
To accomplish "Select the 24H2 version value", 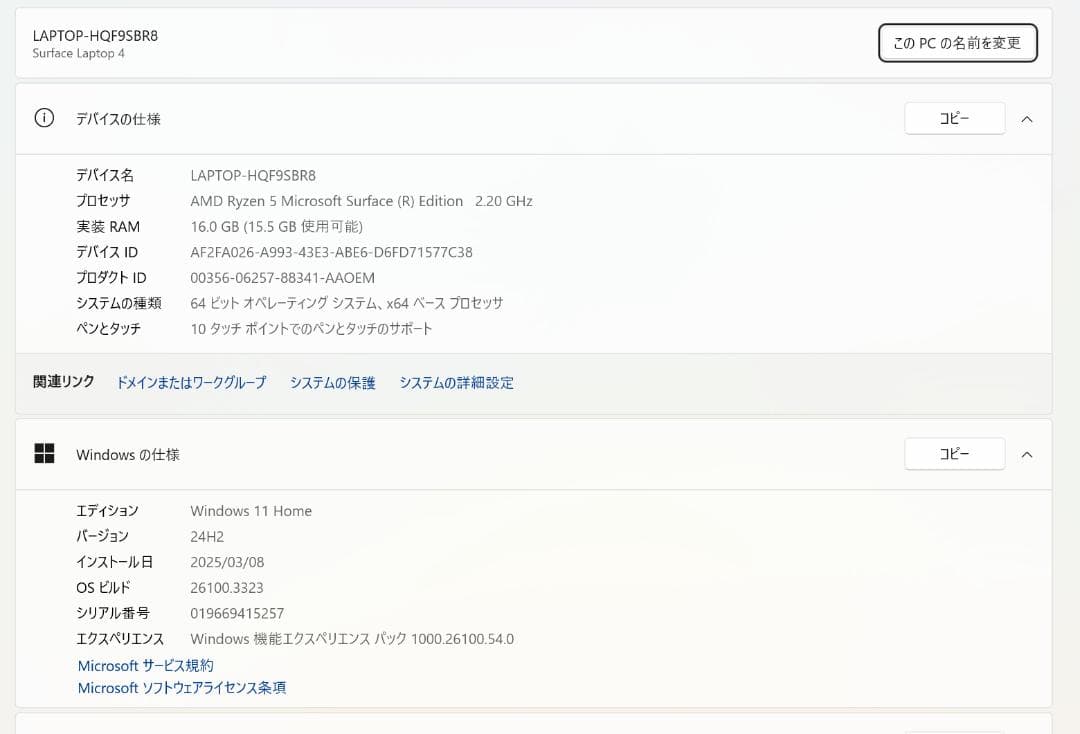I will (x=207, y=536).
